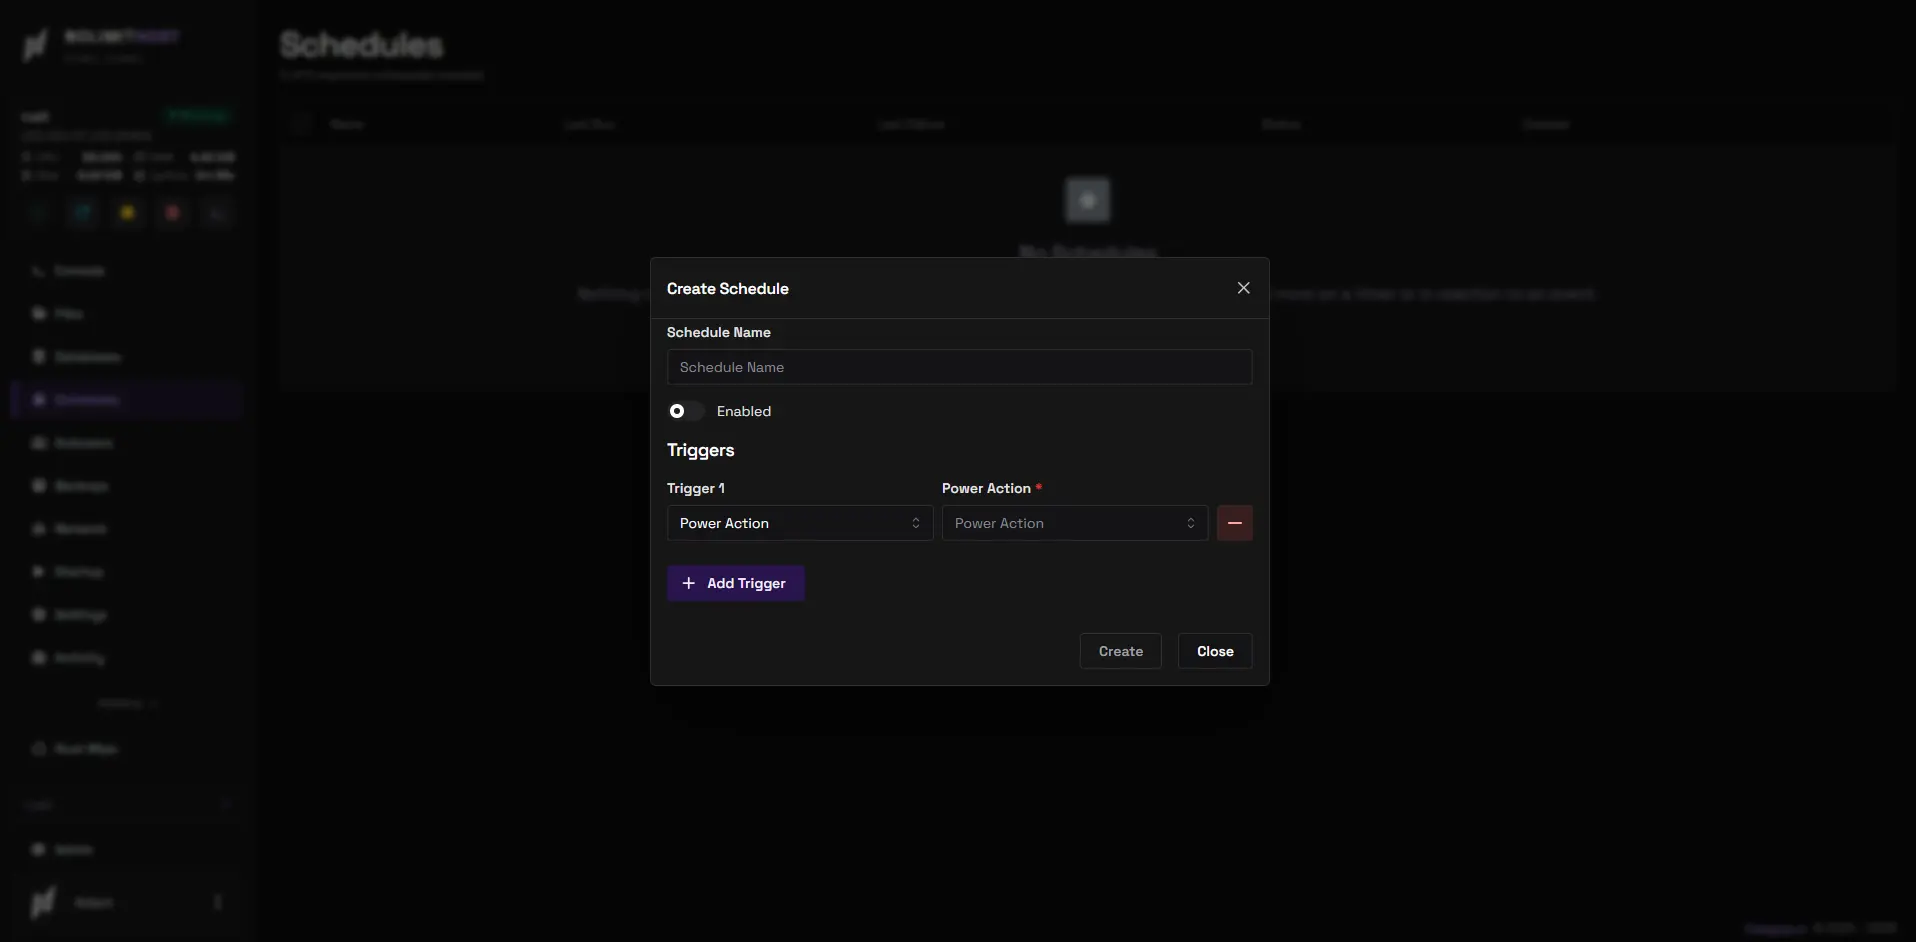
Task: Click the Triggers heading text
Action: point(700,450)
